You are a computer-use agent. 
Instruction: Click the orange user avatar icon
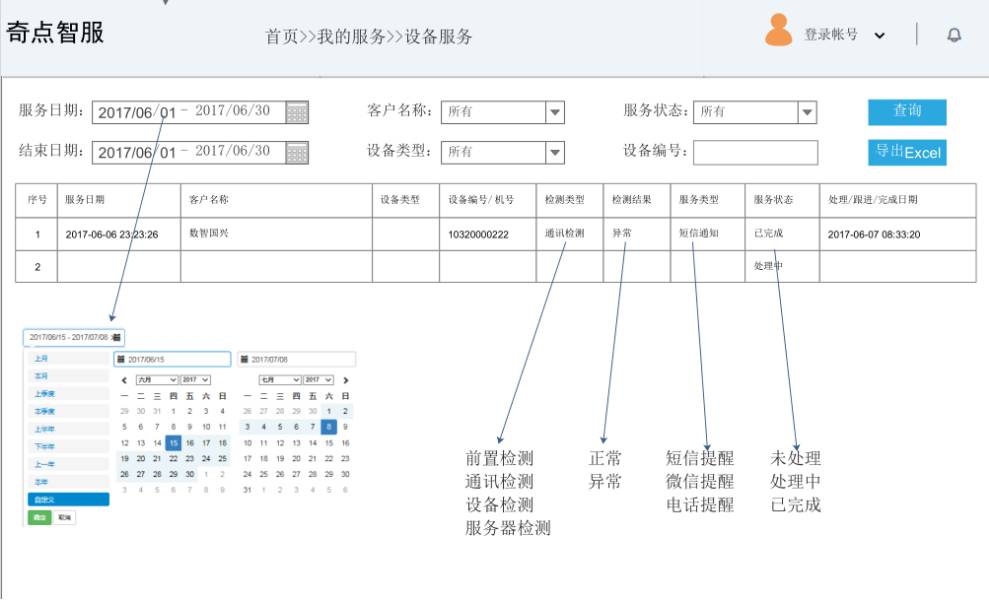778,31
